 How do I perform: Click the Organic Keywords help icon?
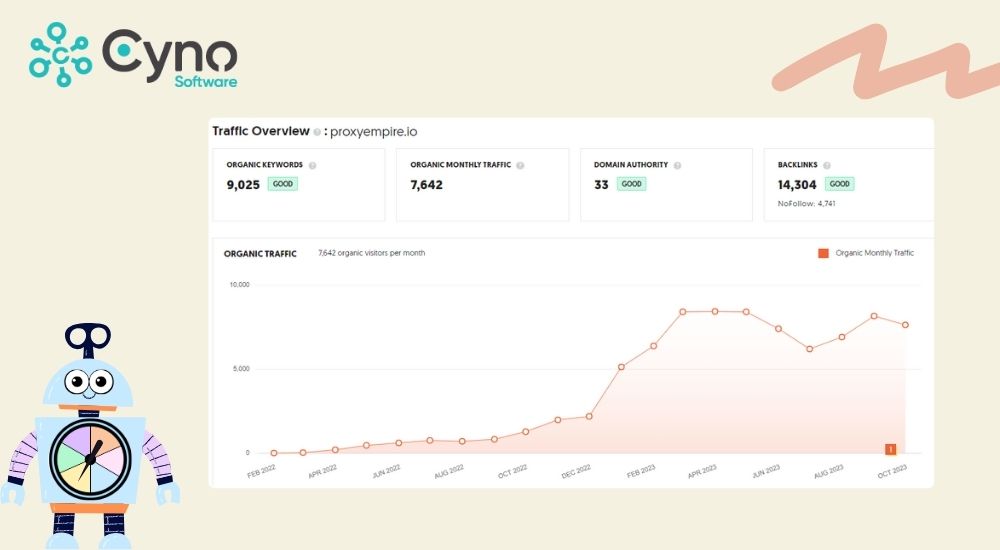click(313, 165)
